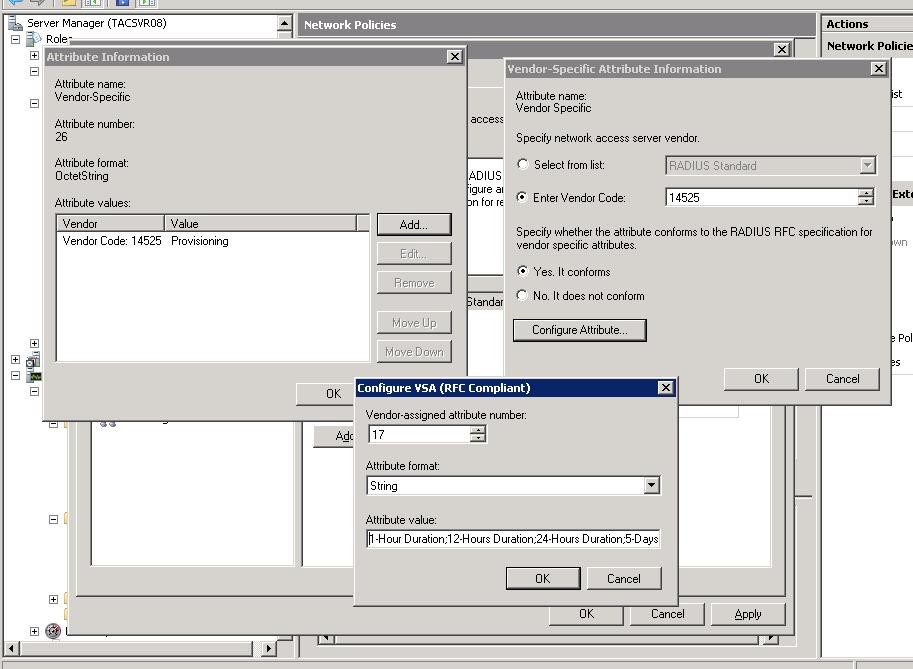Click the Network Policy Server icon in the tree

point(35,377)
